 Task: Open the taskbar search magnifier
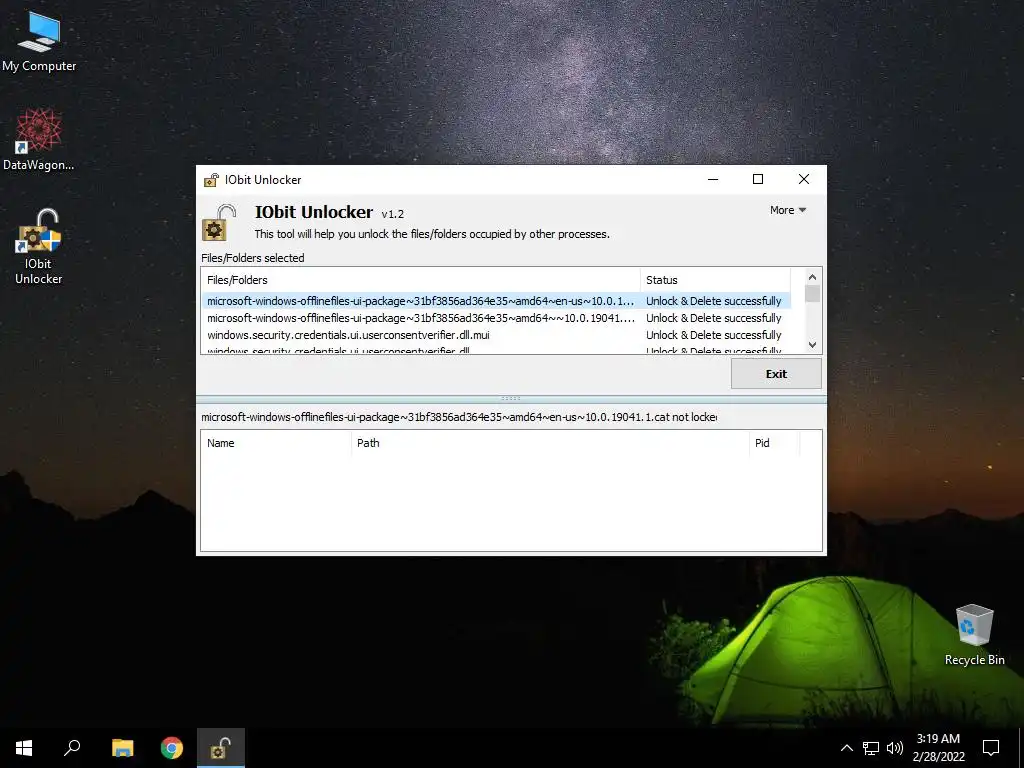tap(72, 748)
